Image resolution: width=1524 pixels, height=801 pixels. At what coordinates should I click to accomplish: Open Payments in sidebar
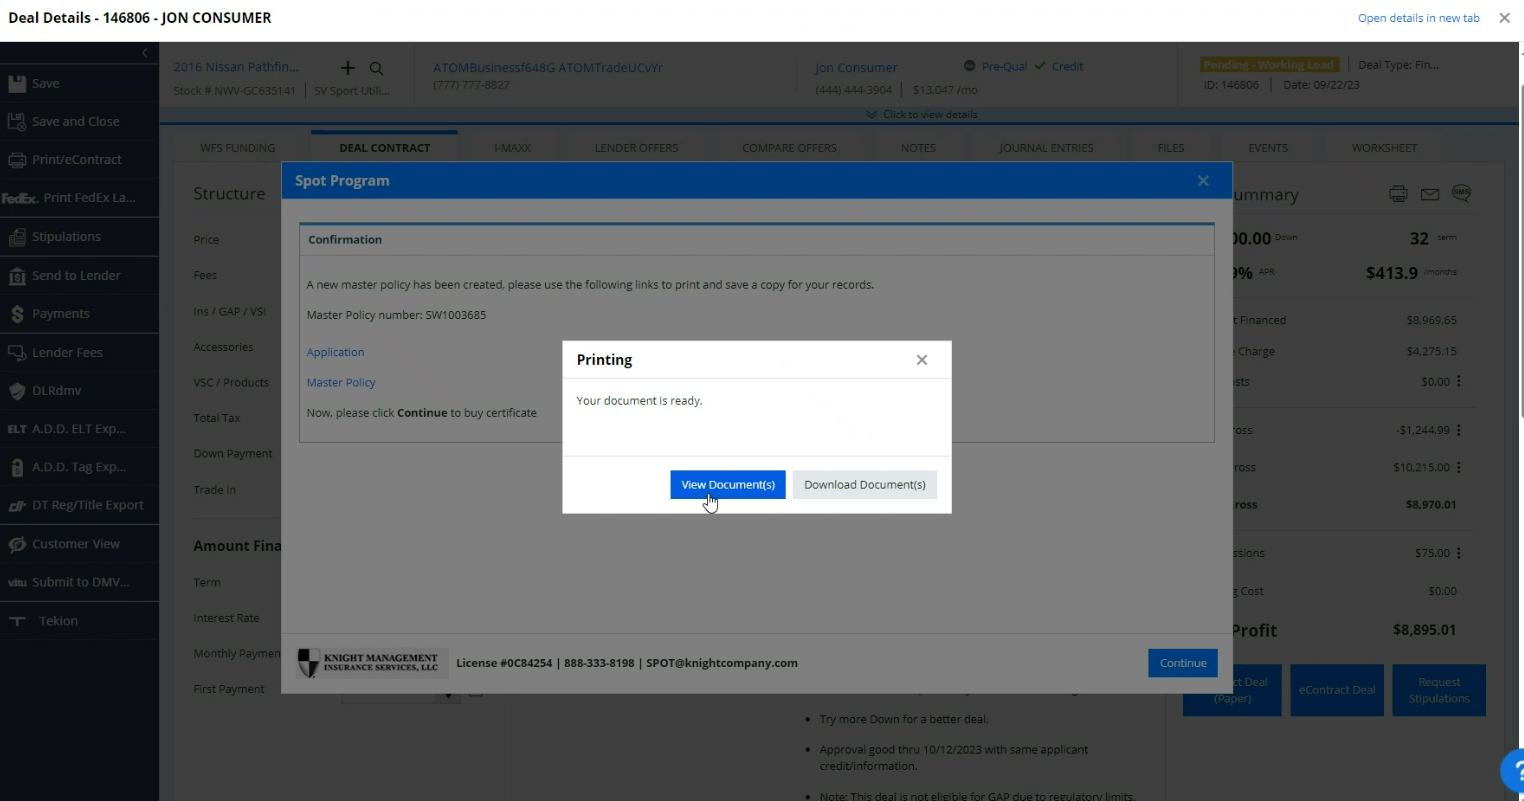click(x=79, y=314)
